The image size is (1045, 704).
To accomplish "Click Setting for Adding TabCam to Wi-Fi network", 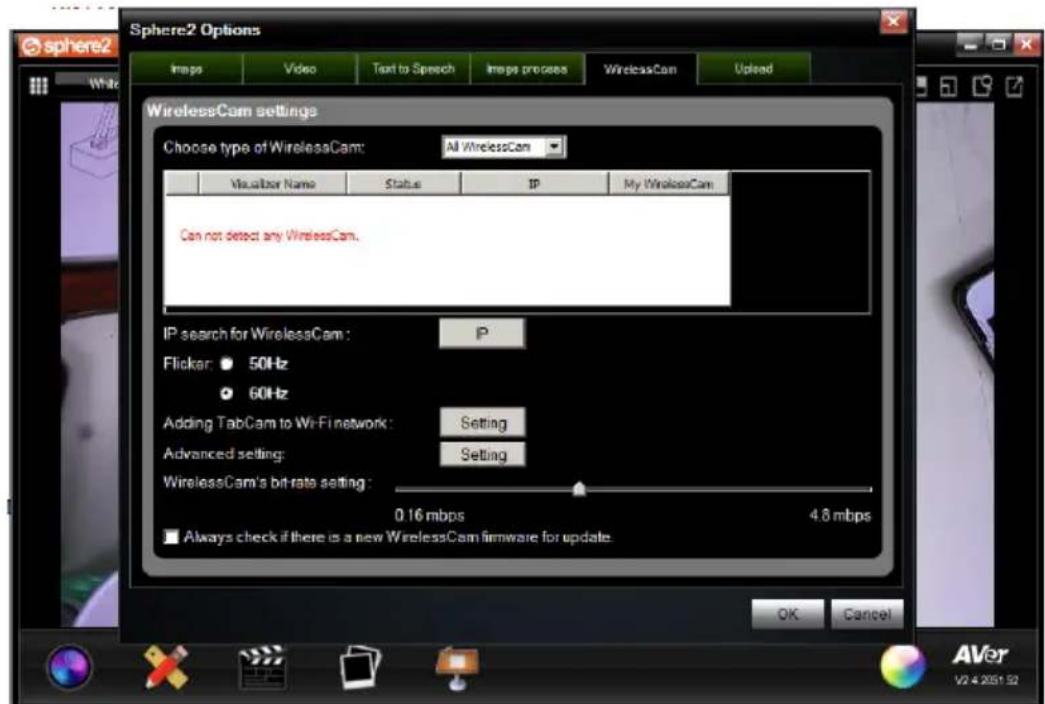I will click(x=483, y=423).
